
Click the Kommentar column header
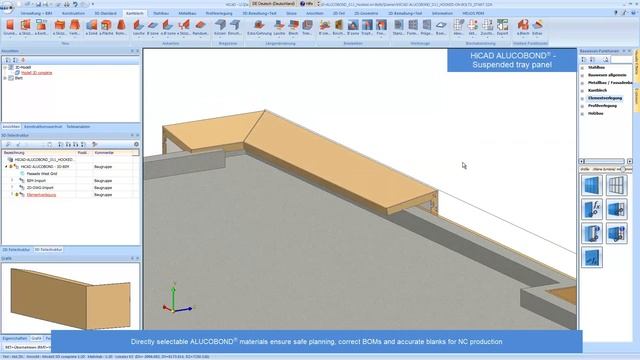113,153
